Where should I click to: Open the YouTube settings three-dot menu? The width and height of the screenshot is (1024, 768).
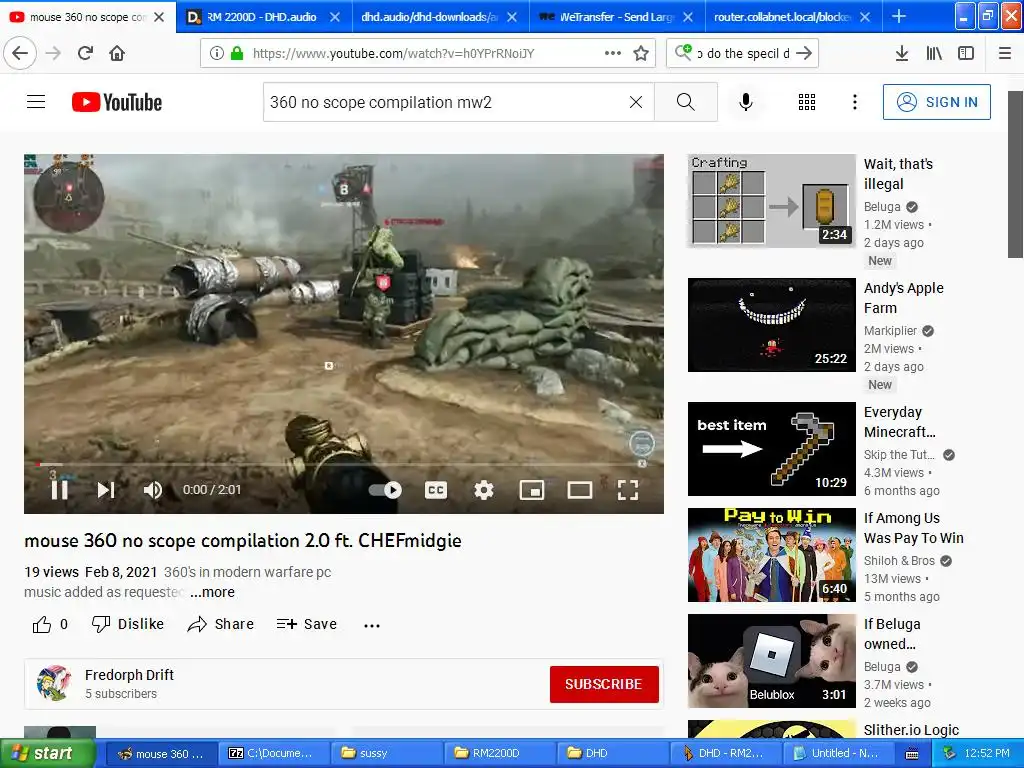(x=855, y=102)
